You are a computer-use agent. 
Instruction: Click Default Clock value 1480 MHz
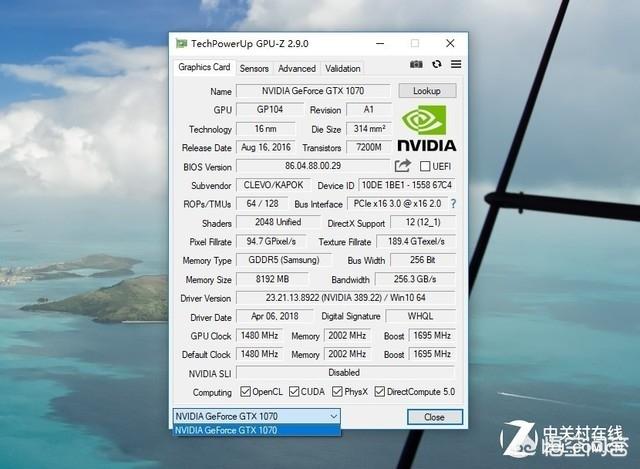(x=259, y=354)
